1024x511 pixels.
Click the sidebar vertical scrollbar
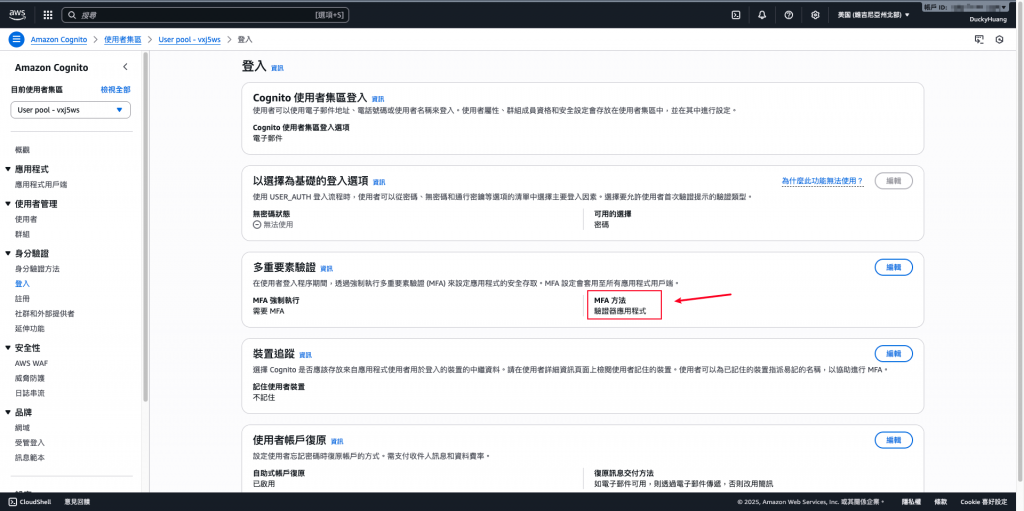pyautogui.click(x=146, y=225)
